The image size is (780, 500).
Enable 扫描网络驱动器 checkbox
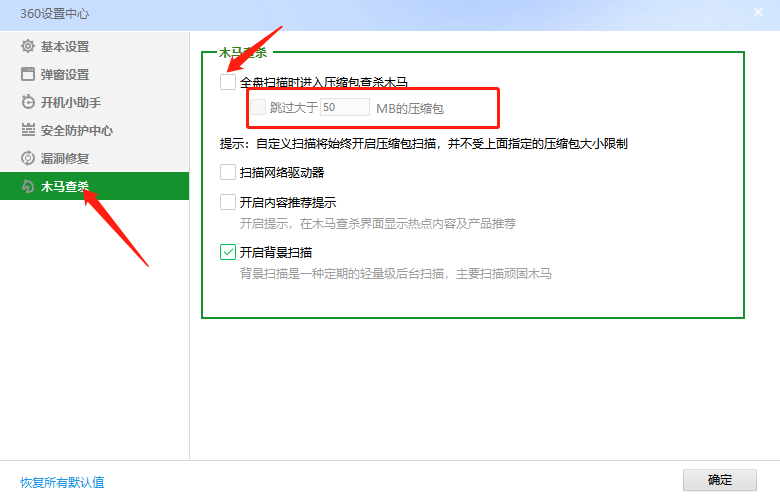pyautogui.click(x=228, y=172)
